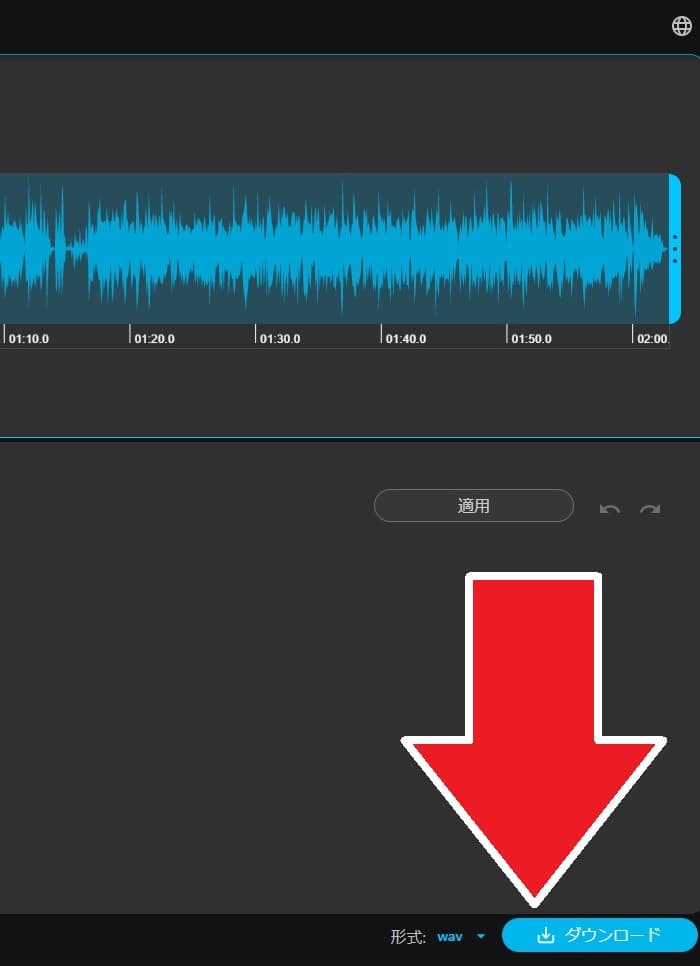700x966 pixels.
Task: Open the globe language selector
Action: [682, 26]
